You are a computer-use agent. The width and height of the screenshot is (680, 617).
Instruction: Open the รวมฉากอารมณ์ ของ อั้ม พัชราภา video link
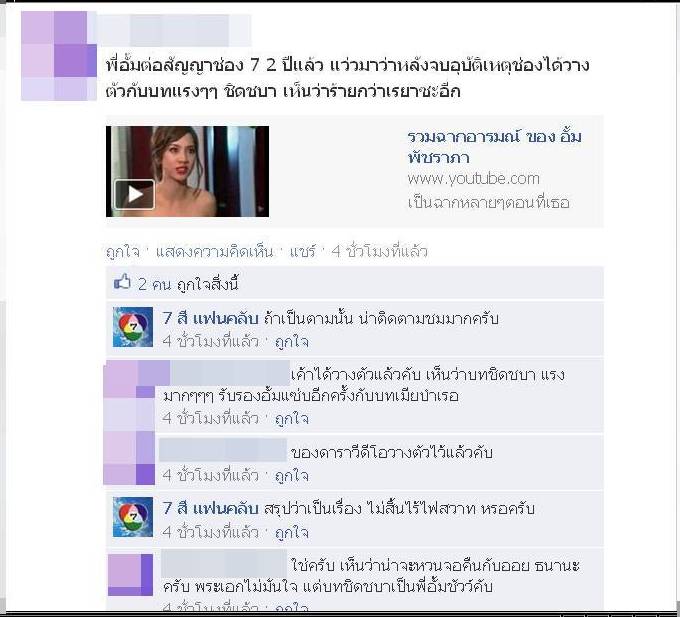(x=494, y=147)
